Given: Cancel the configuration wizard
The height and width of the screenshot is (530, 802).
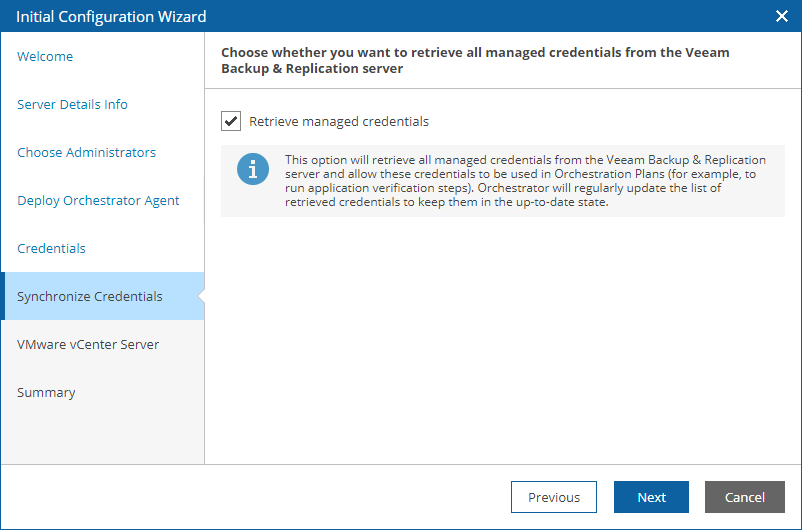Looking at the screenshot, I should point(745,497).
